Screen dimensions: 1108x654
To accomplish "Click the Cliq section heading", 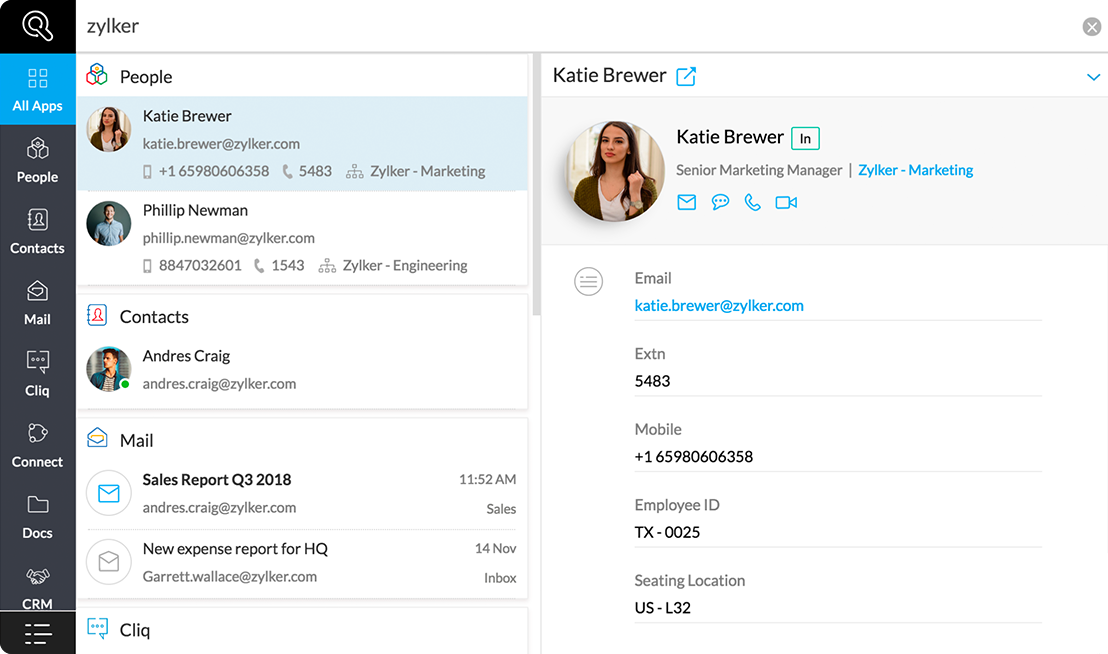I will [134, 629].
